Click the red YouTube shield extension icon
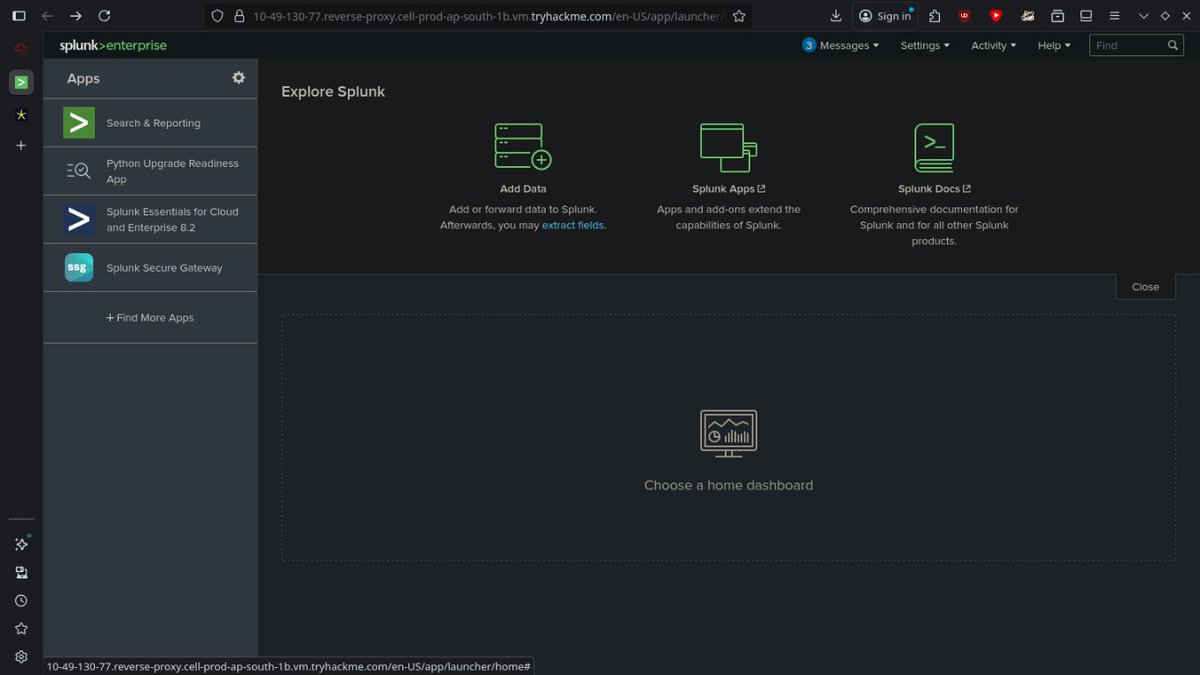Image resolution: width=1200 pixels, height=675 pixels. (995, 16)
